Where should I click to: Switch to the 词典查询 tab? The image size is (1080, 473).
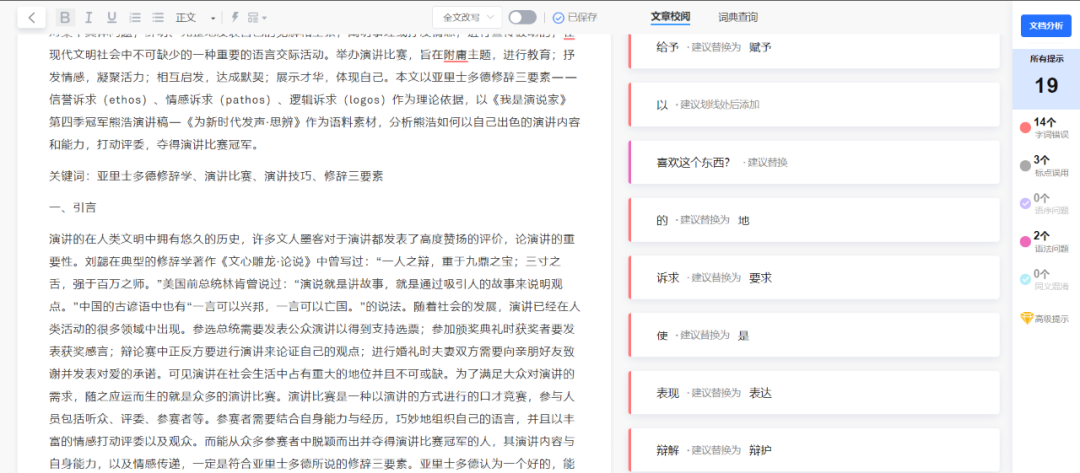(738, 17)
